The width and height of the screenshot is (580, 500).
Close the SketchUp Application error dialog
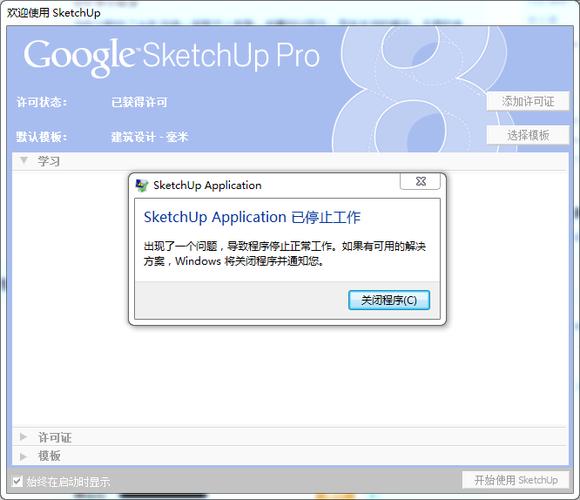tap(420, 182)
